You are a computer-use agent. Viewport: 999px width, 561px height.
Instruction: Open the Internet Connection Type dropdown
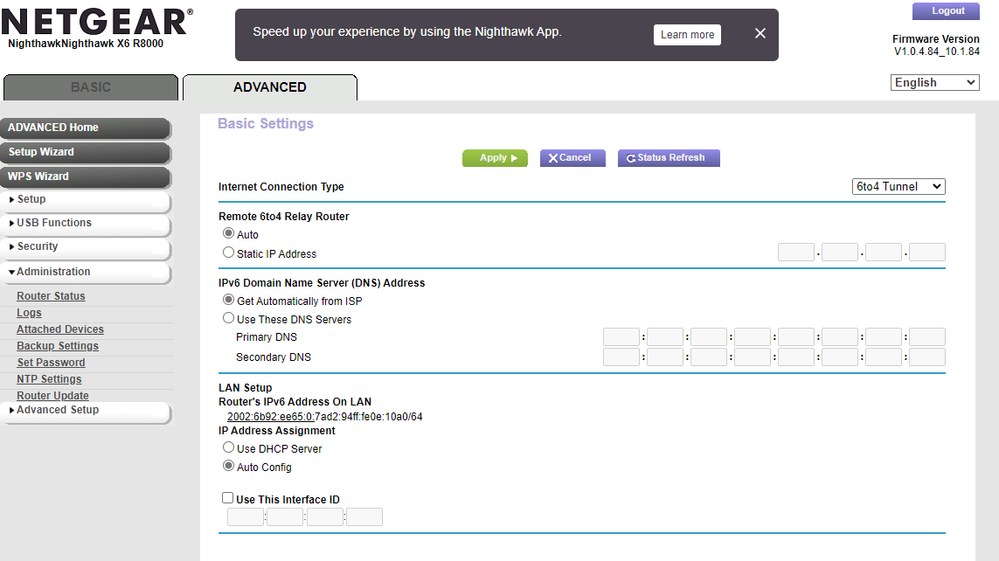point(898,187)
